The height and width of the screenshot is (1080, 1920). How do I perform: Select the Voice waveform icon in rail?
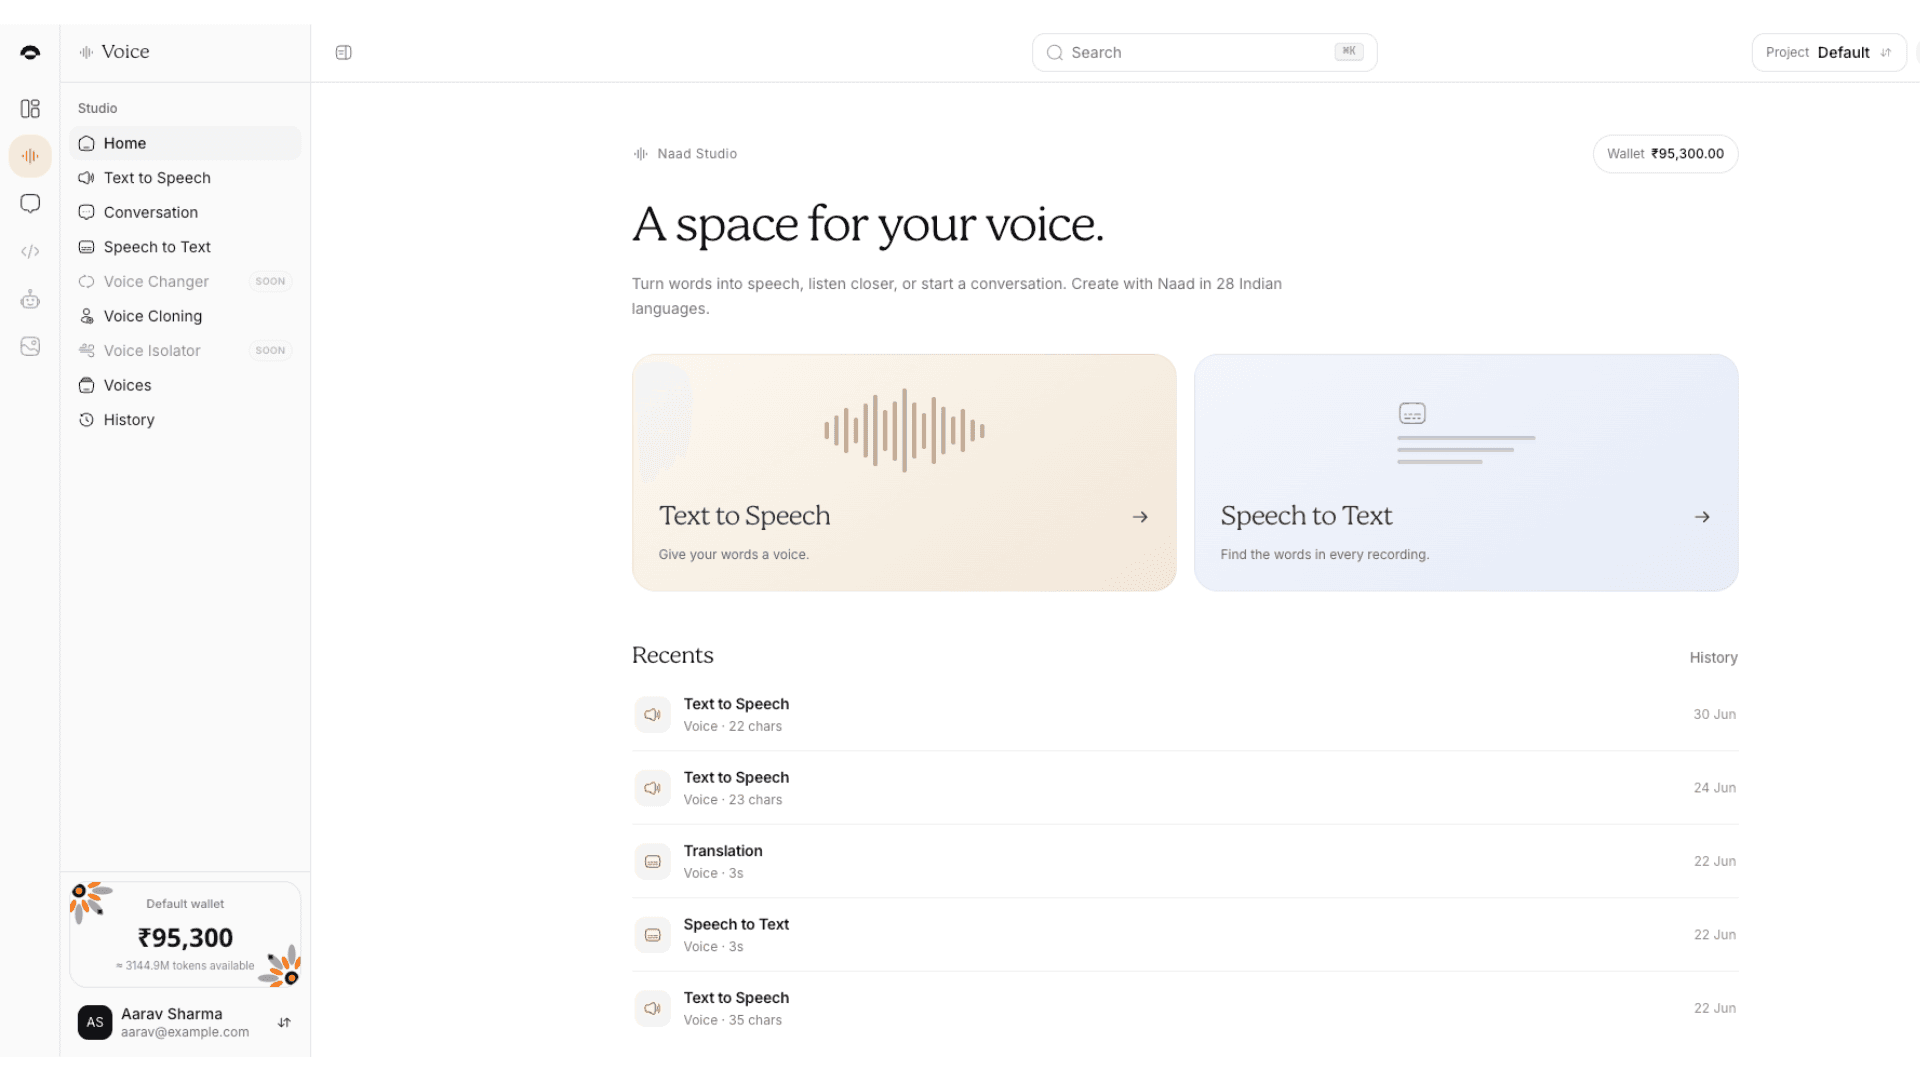click(30, 156)
